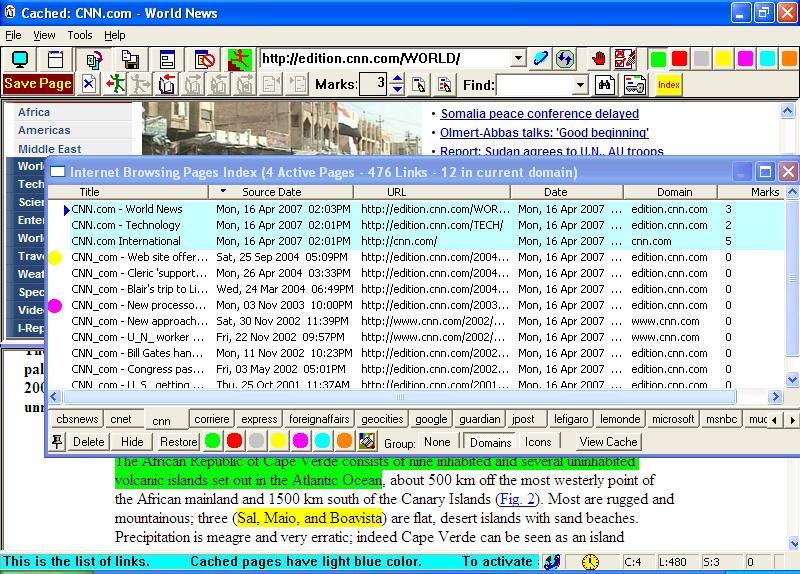
Task: Click the View Cache button
Action: click(x=608, y=442)
